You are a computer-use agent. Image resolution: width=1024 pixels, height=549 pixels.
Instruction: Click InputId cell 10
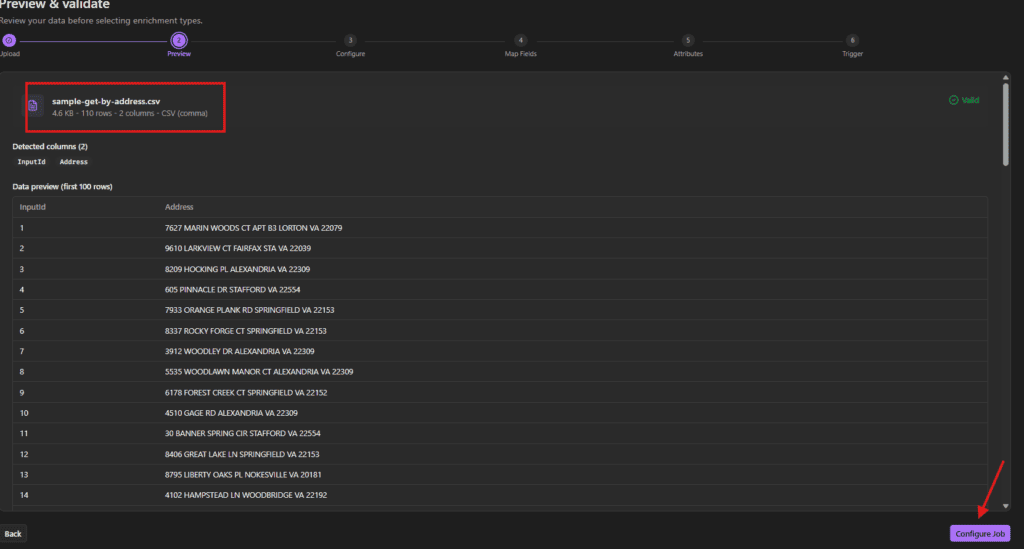pyautogui.click(x=24, y=413)
